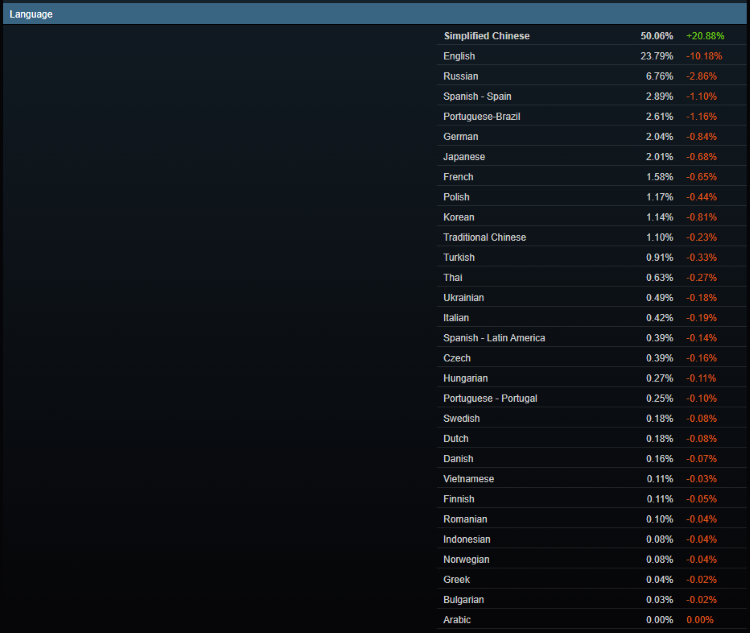Click the -0.03% Vietnamese change value
The height and width of the screenshot is (633, 750).
pyautogui.click(x=702, y=478)
